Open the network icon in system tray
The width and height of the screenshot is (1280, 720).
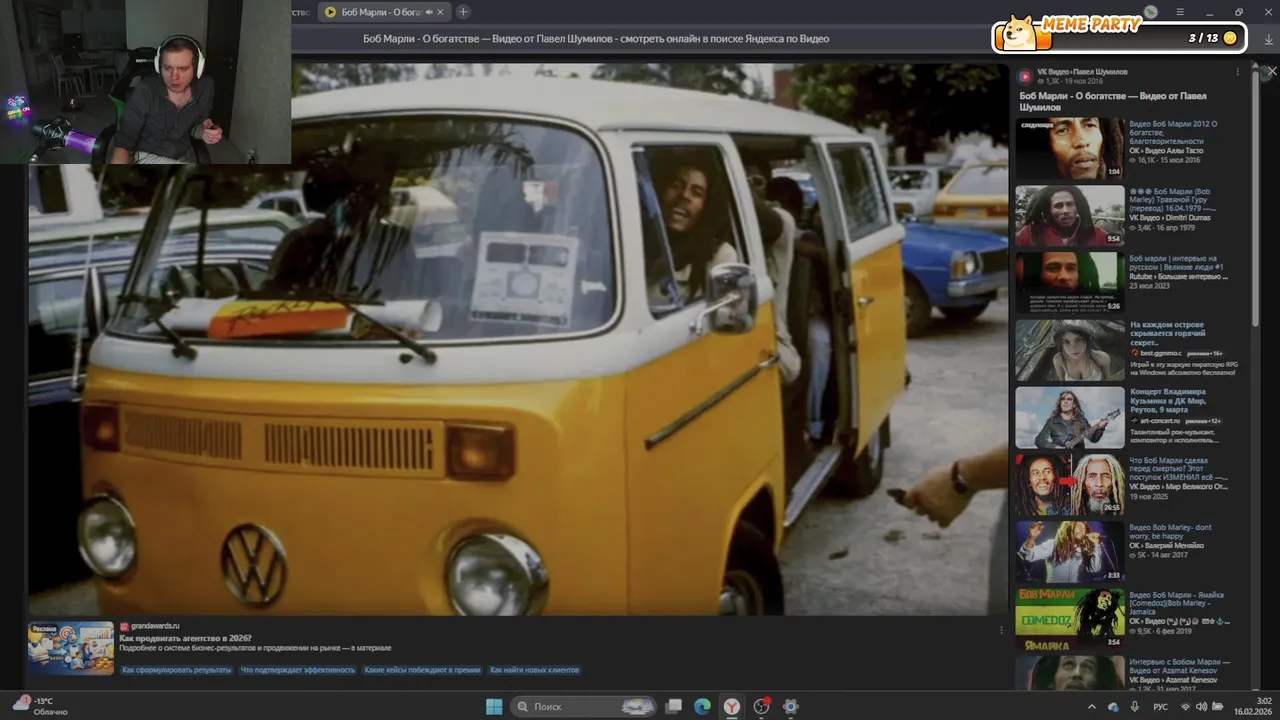coord(1184,706)
